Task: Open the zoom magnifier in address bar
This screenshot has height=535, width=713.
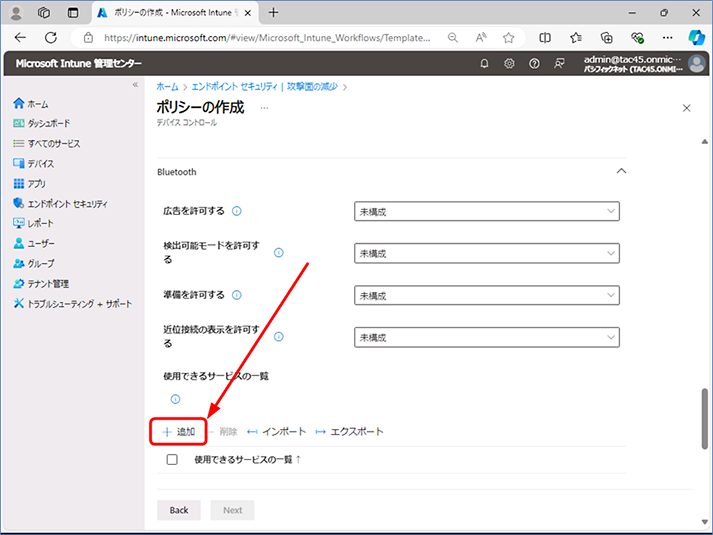Action: (x=452, y=38)
